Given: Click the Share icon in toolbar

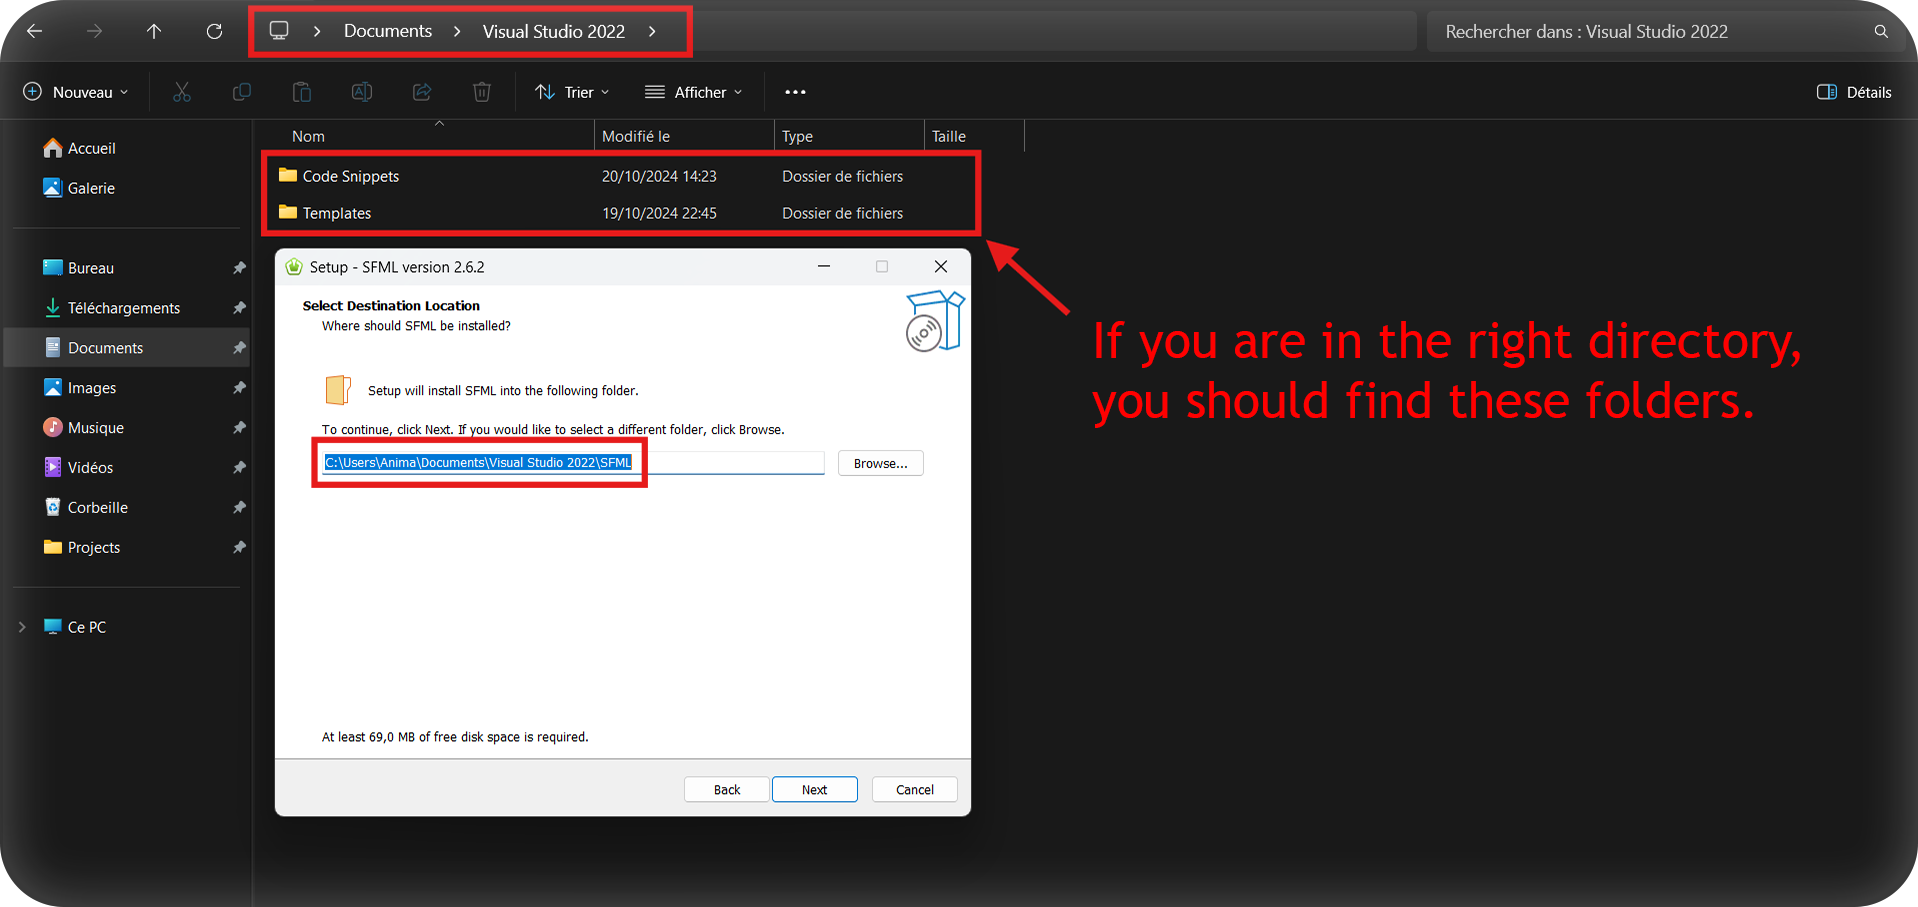Looking at the screenshot, I should pyautogui.click(x=422, y=92).
